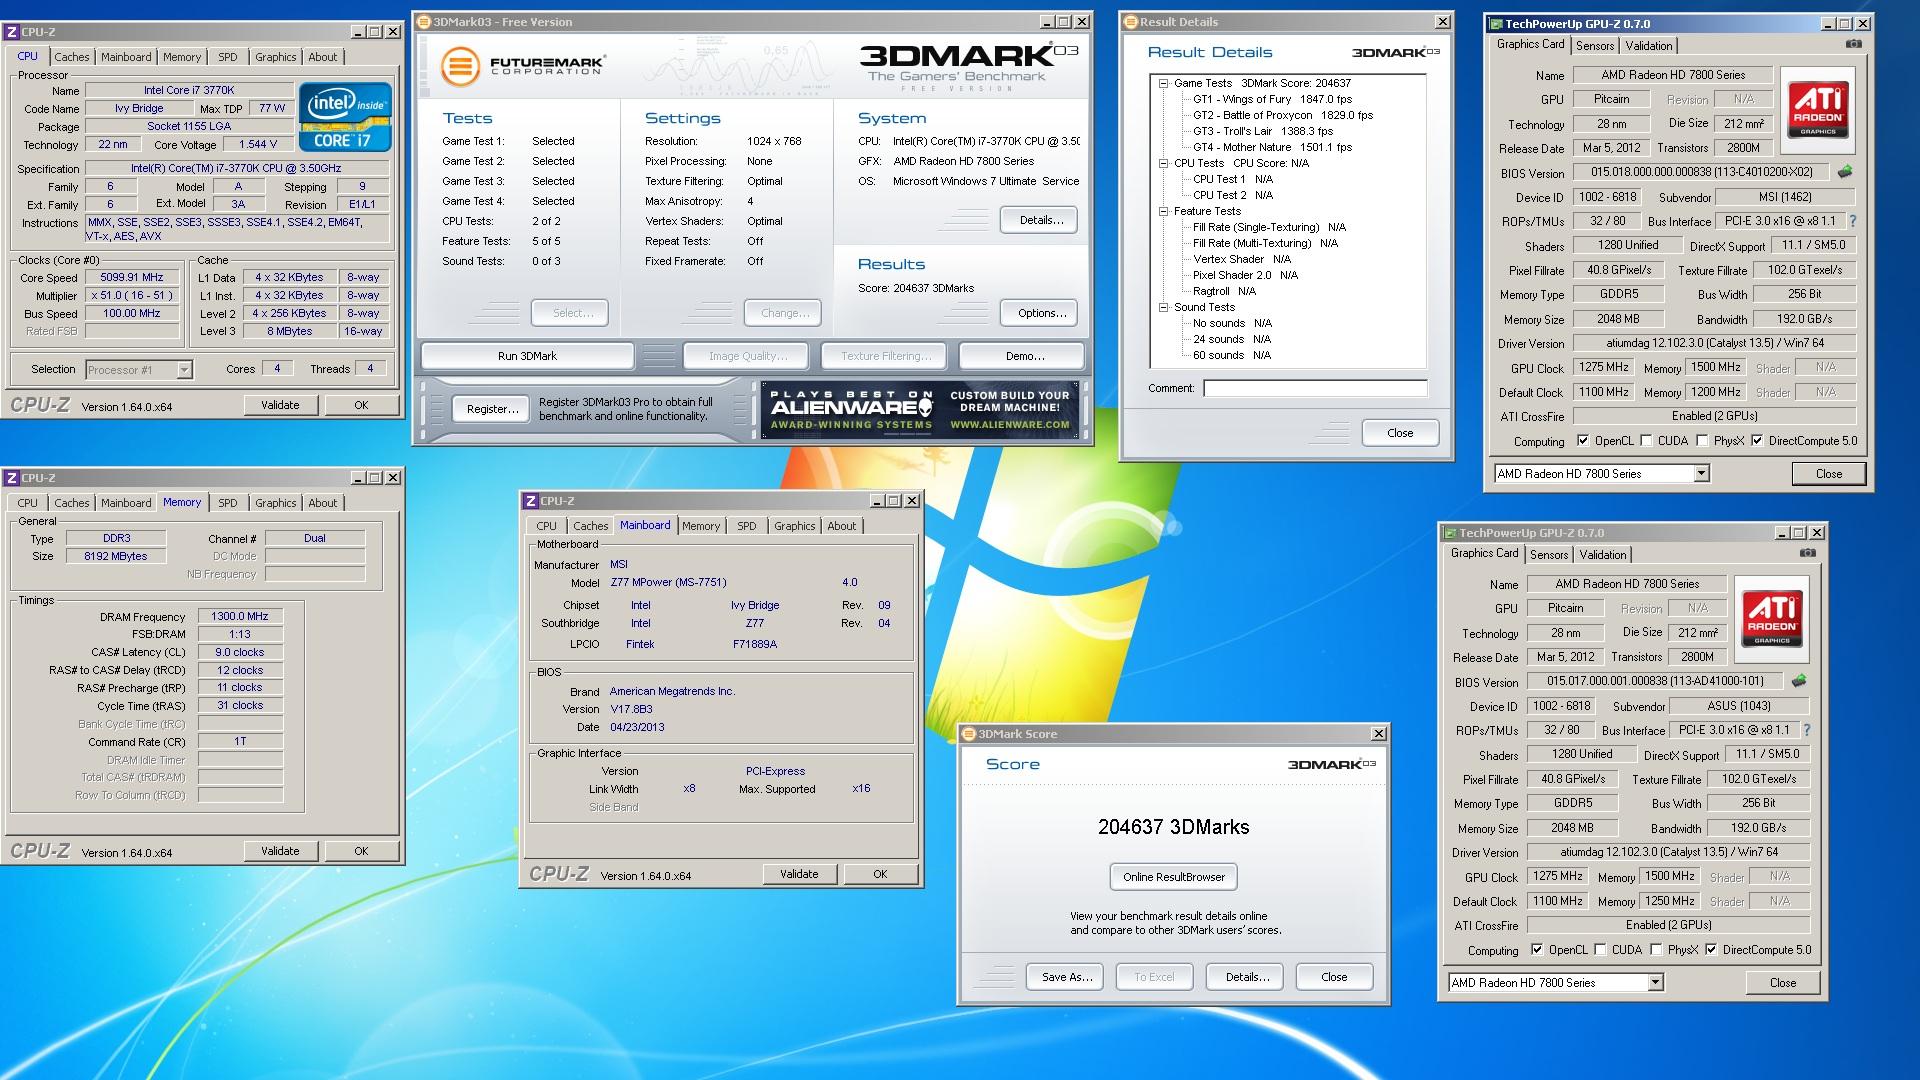Click the CPU-Z Z icon in Mainboard window title
The height and width of the screenshot is (1080, 1920).
531,501
